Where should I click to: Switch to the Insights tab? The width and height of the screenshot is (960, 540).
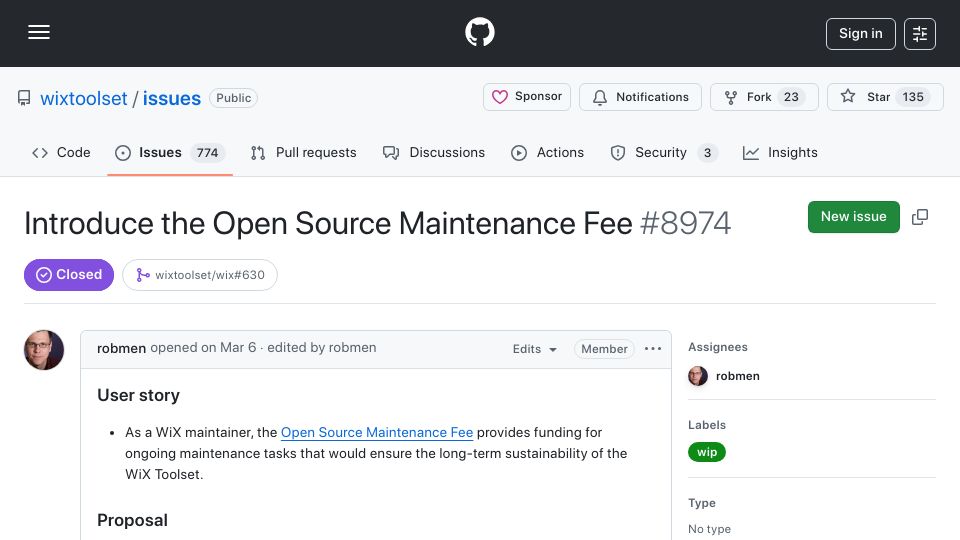[x=780, y=152]
